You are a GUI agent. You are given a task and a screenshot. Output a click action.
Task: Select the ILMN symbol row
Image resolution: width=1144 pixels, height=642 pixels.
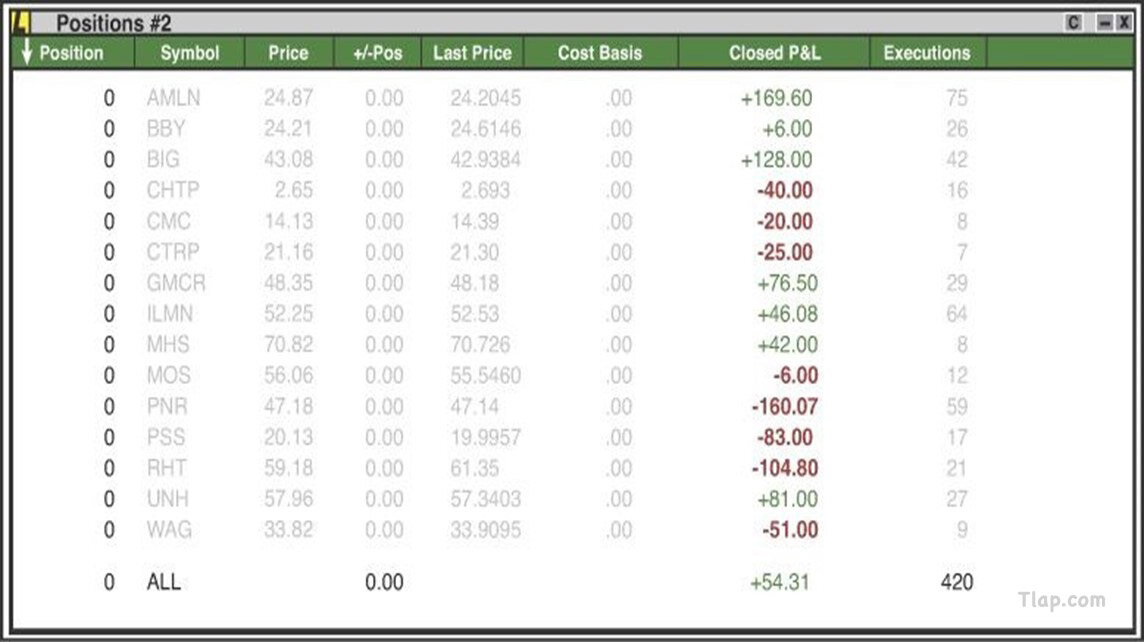pos(170,314)
